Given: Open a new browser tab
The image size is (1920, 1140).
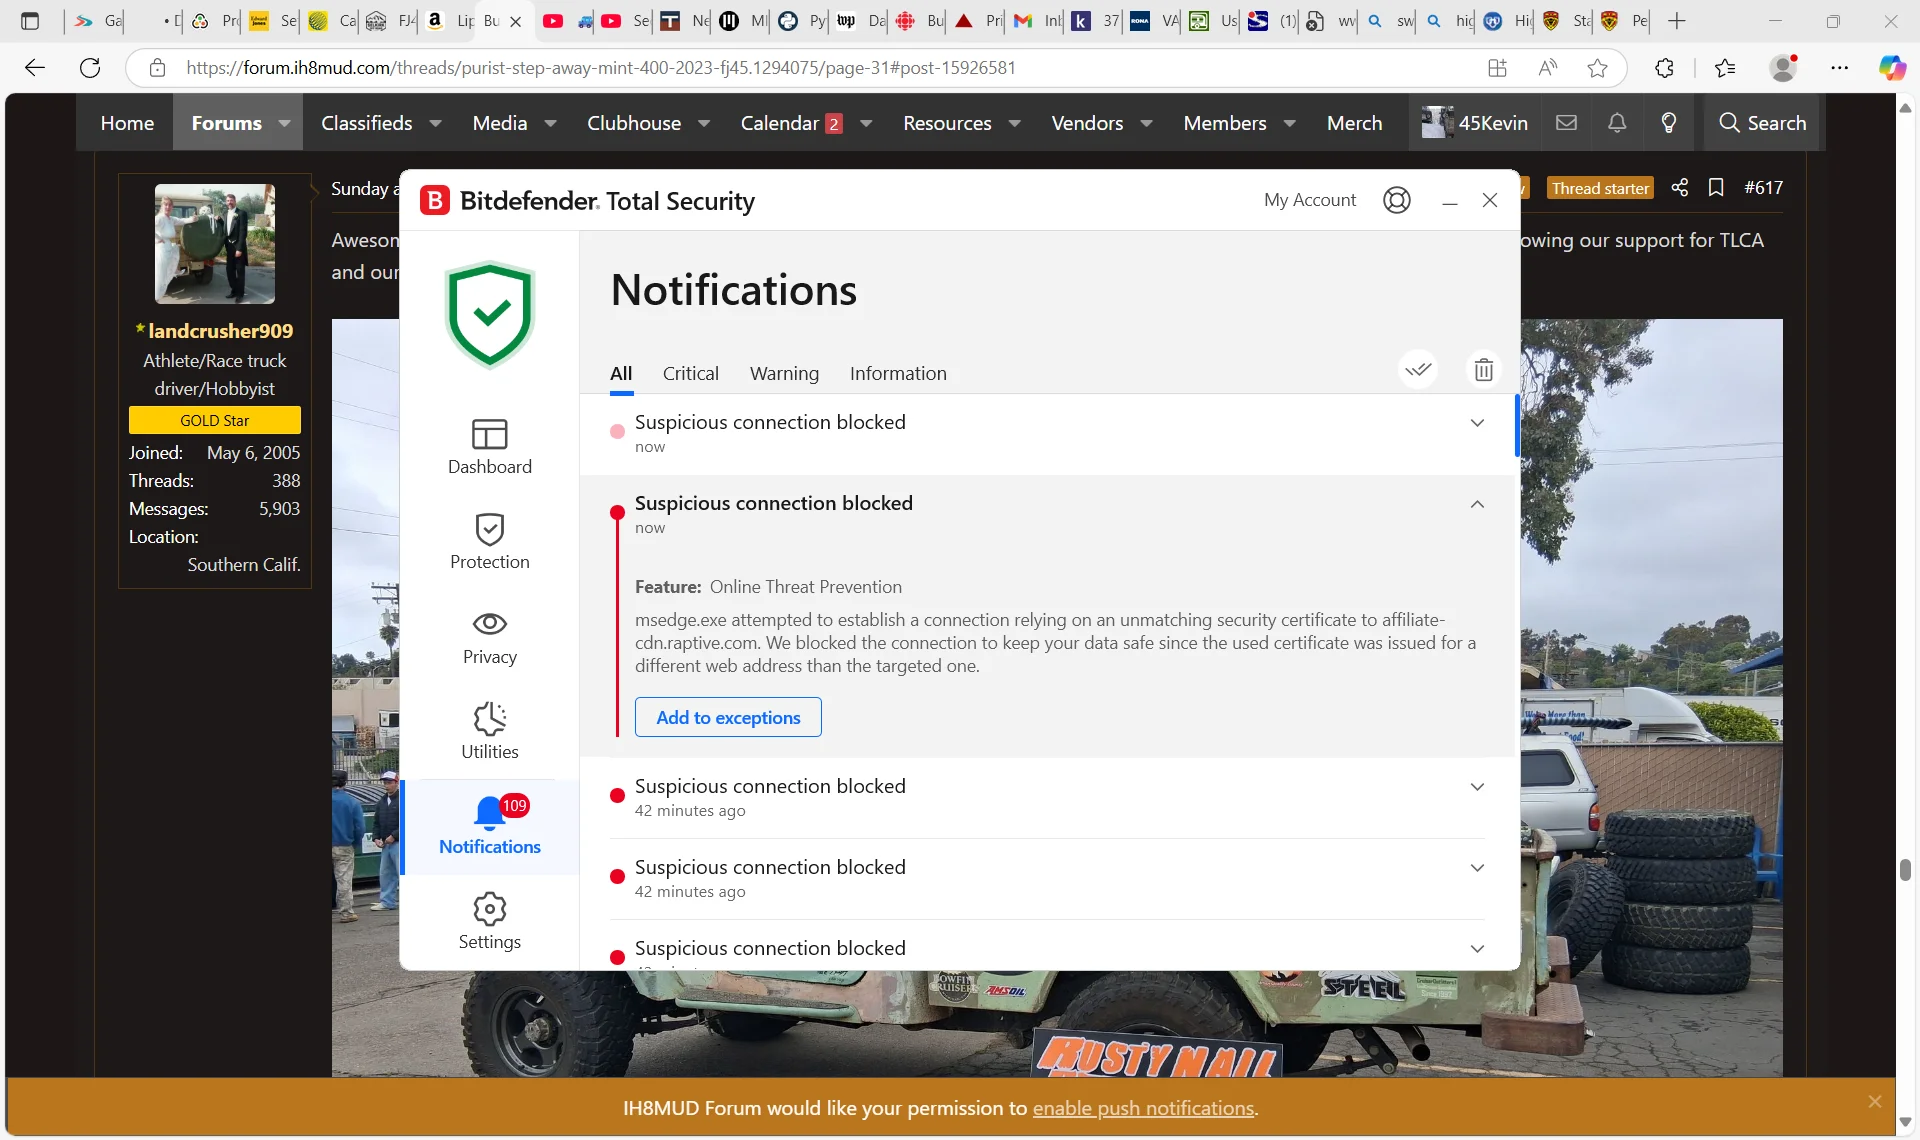Looking at the screenshot, I should tap(1677, 20).
